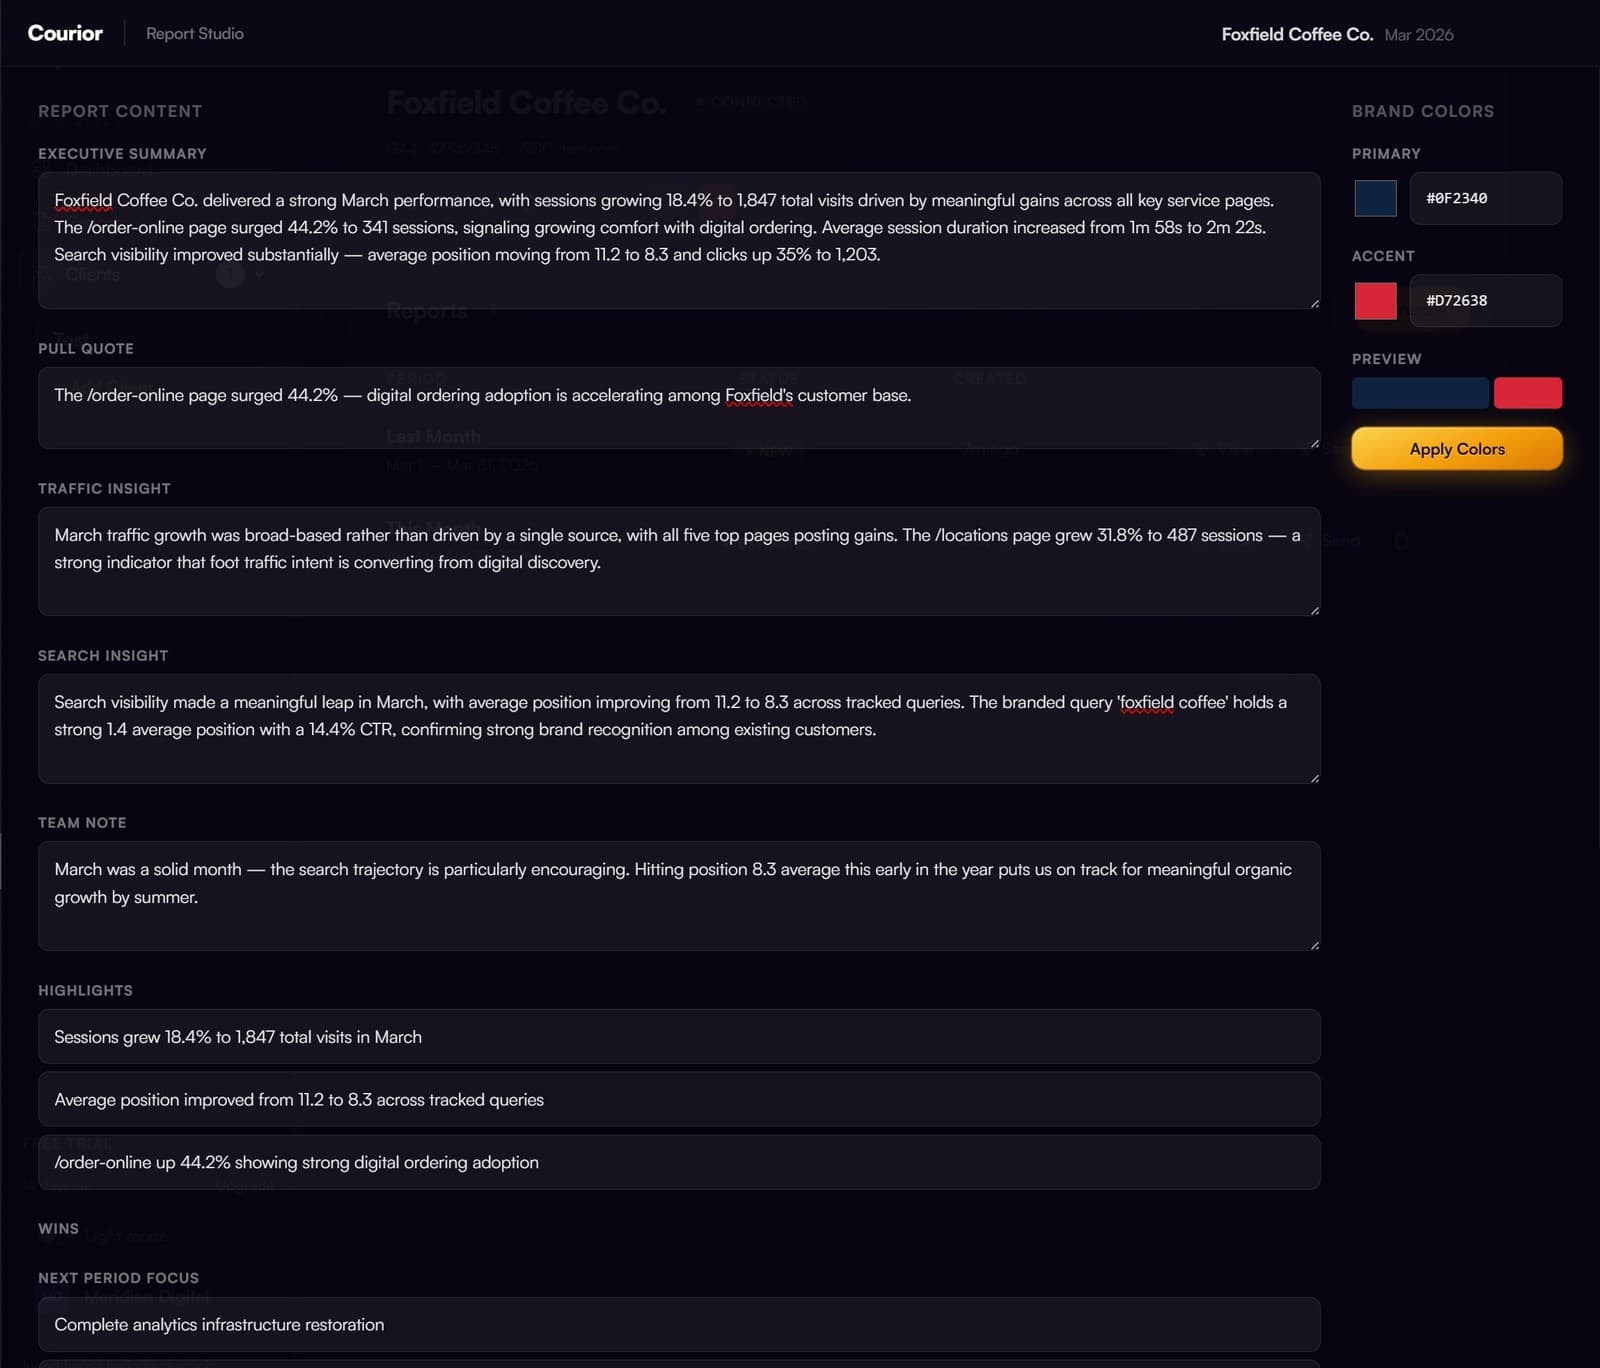Click the PULL QUOTE label
The image size is (1600, 1368).
(x=86, y=349)
